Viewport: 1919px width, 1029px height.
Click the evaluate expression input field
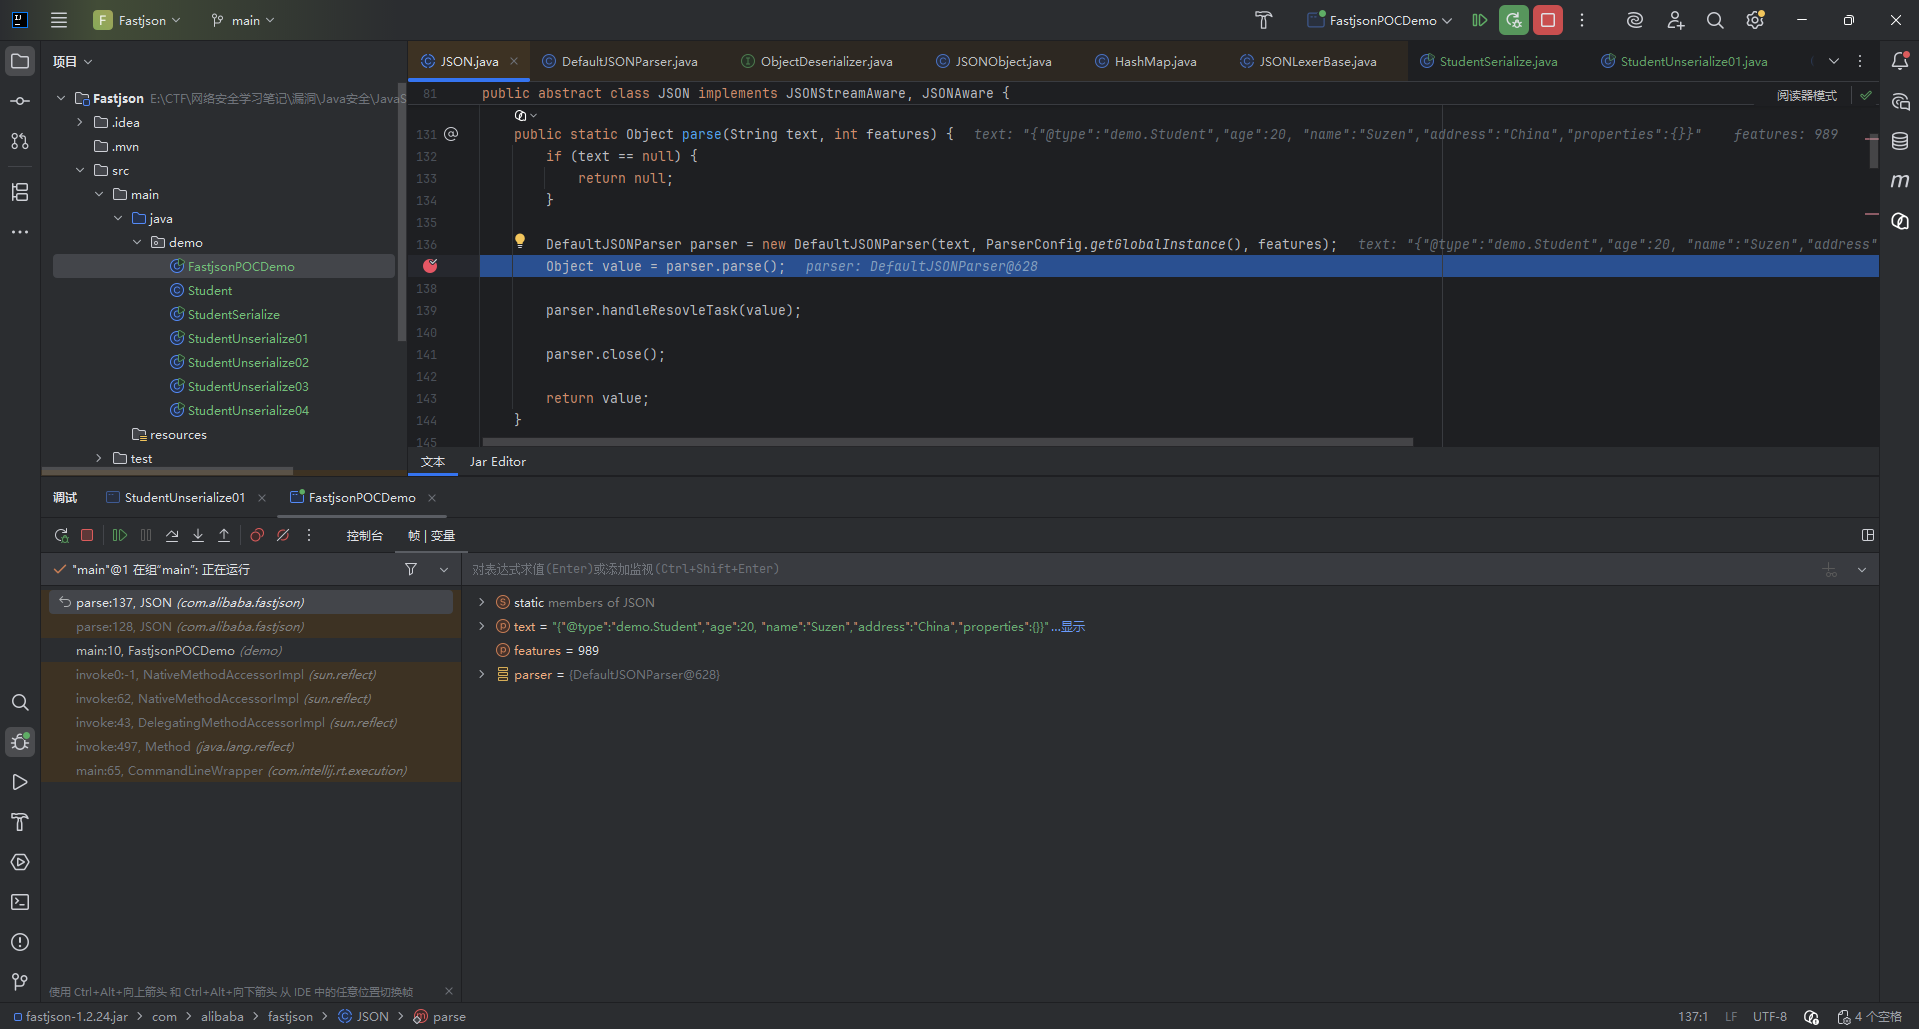[x=1140, y=569]
